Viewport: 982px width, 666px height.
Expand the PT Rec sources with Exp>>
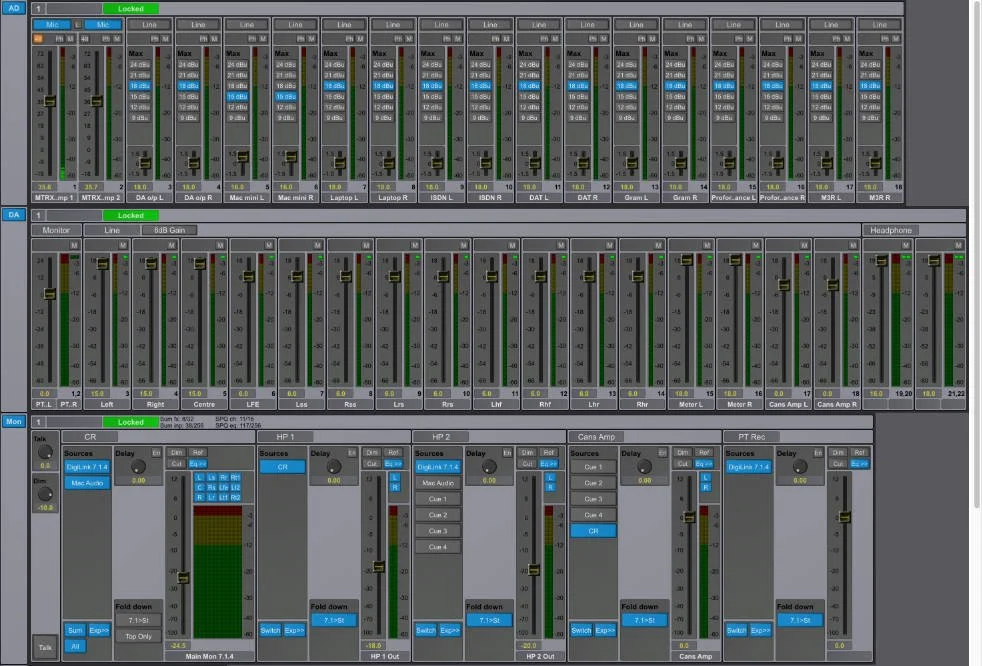760,630
